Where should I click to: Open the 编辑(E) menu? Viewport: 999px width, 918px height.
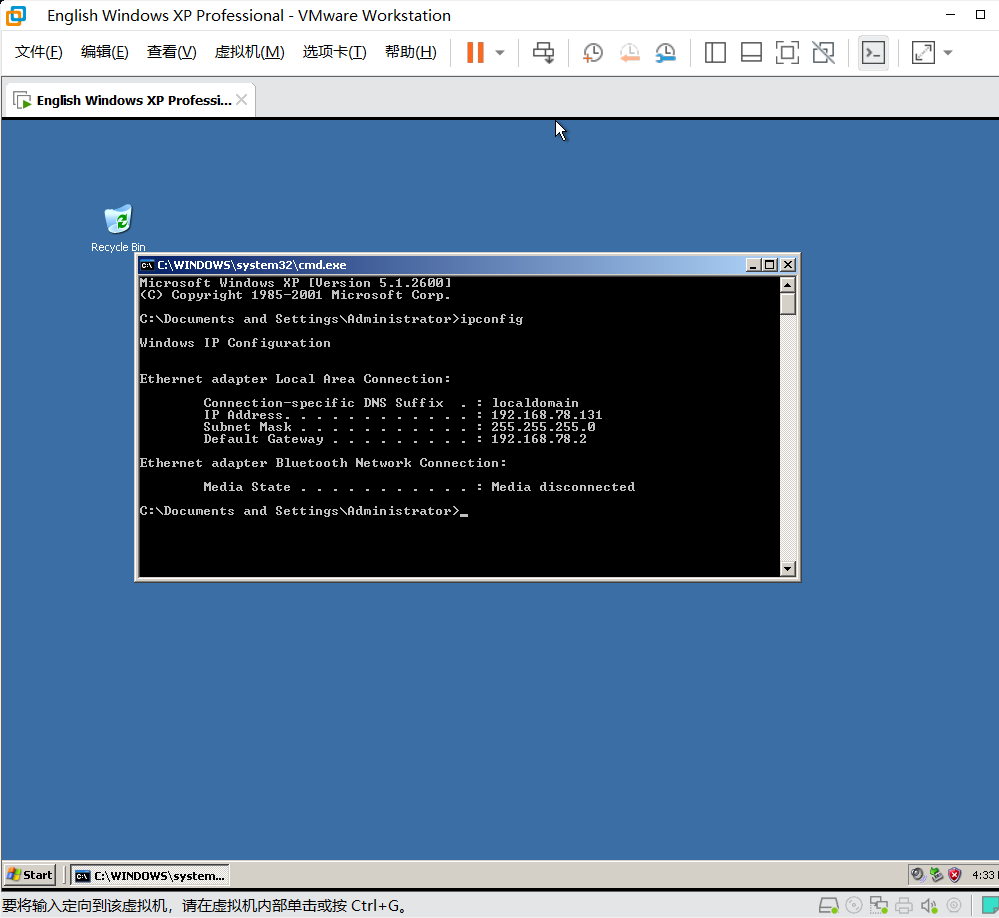coord(105,52)
